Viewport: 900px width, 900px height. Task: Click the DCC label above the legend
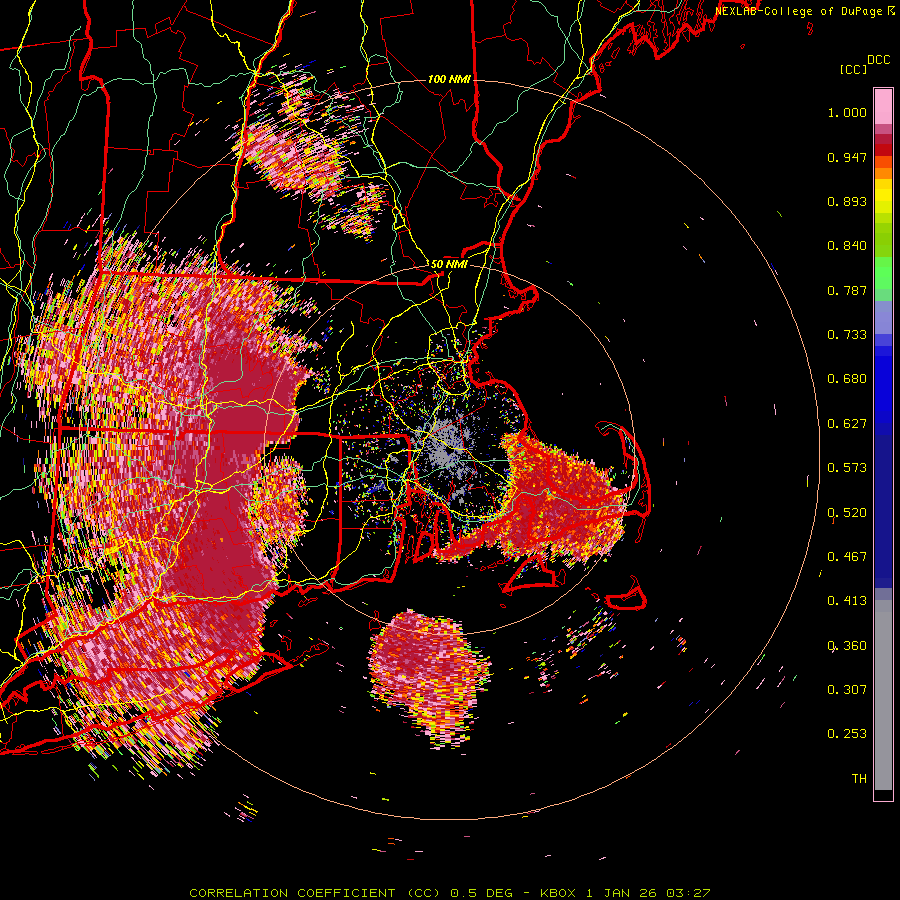(x=878, y=60)
